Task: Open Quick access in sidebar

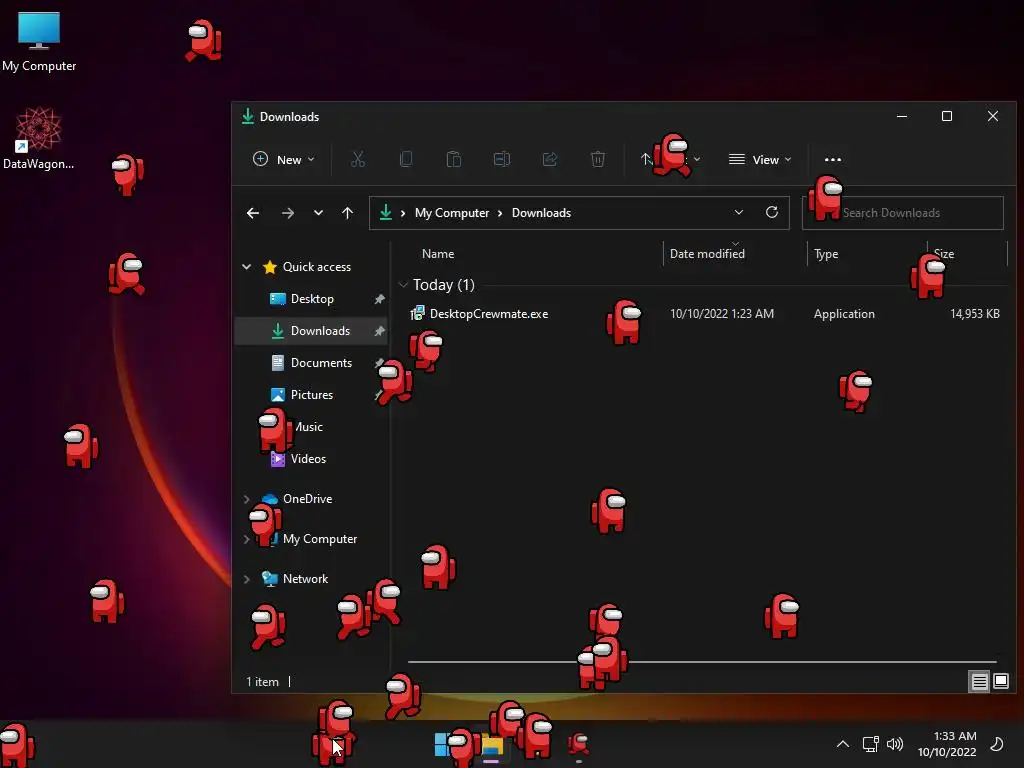Action: (x=317, y=266)
